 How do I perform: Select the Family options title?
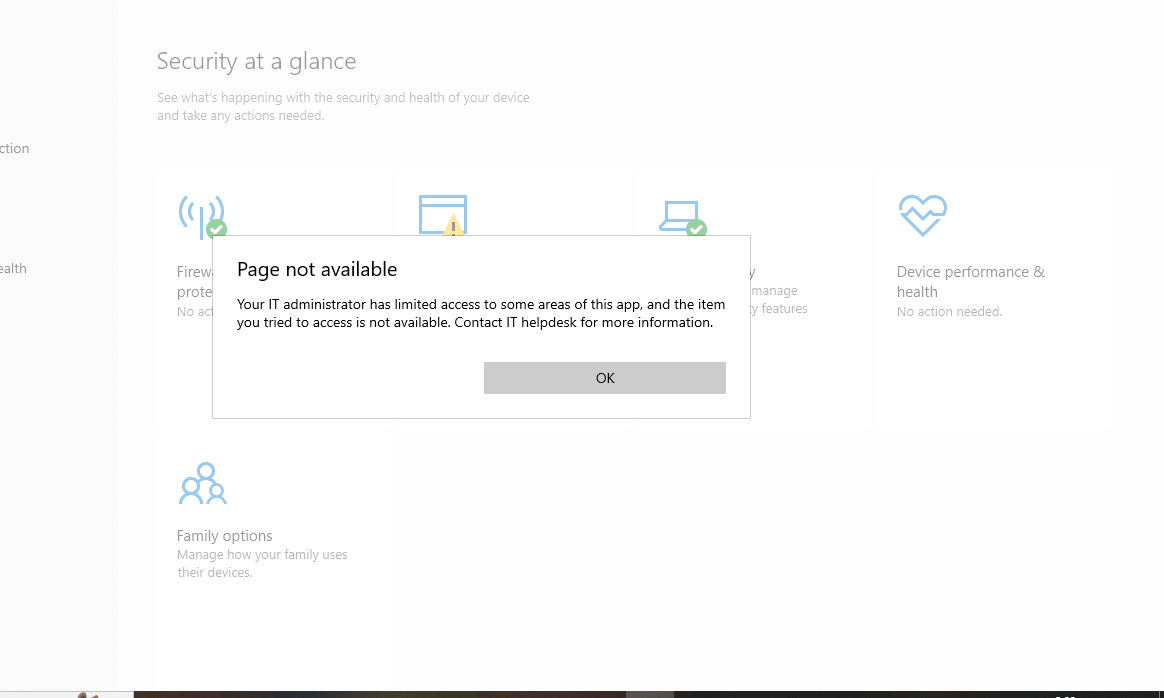[224, 535]
